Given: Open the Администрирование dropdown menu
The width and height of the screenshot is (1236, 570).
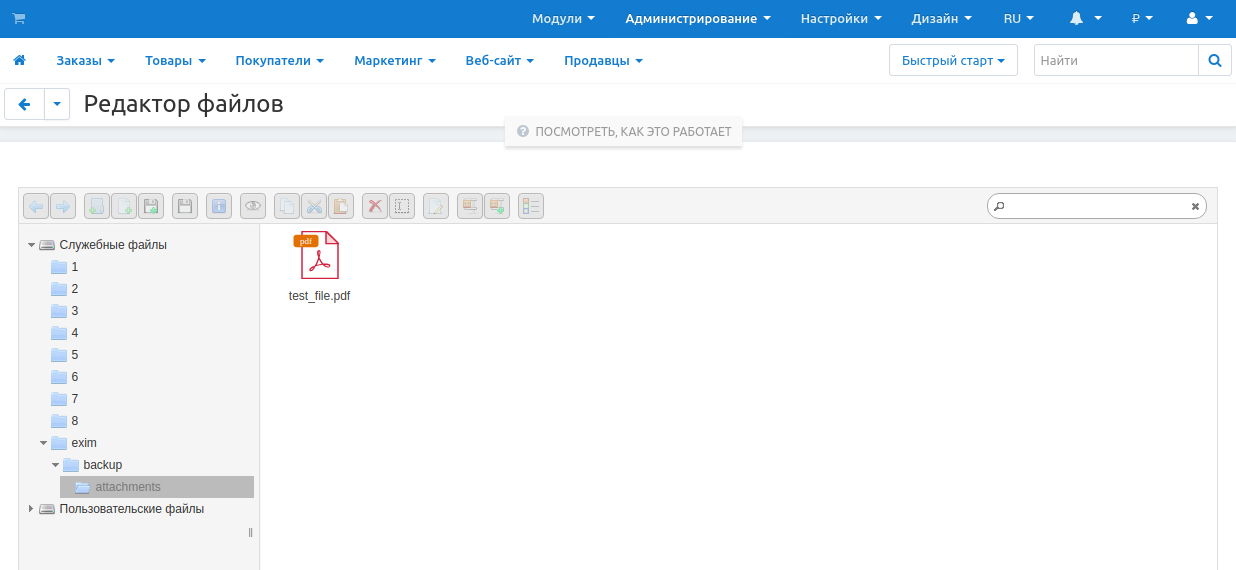Looking at the screenshot, I should (698, 18).
